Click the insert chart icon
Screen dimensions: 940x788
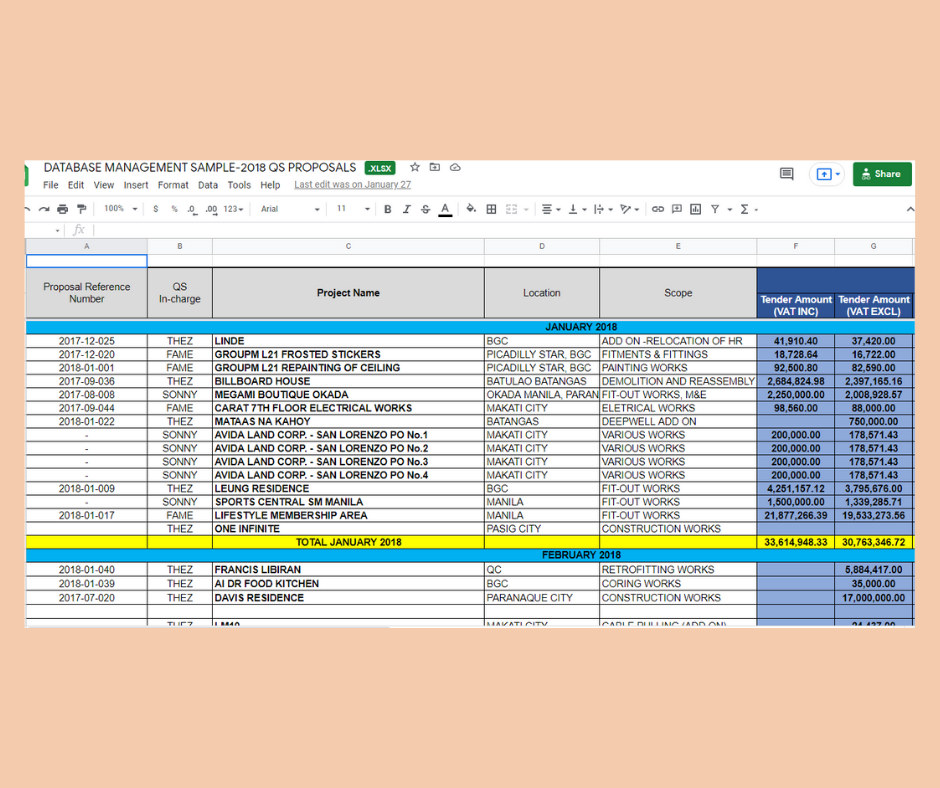pyautogui.click(x=695, y=209)
